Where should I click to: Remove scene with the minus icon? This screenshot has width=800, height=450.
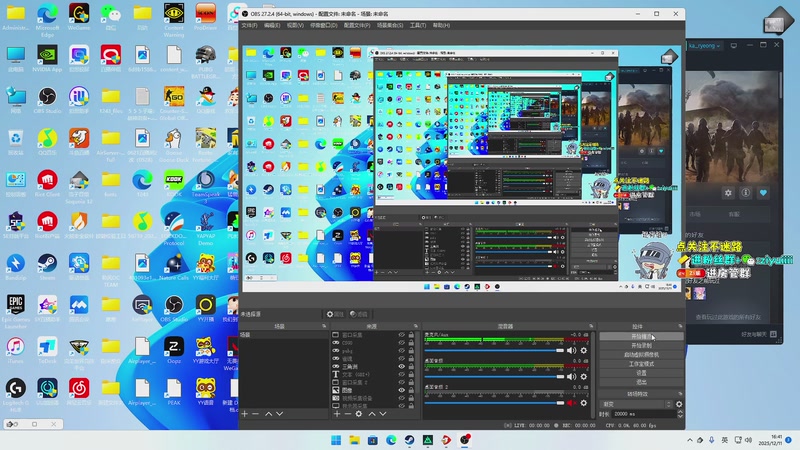[x=256, y=414]
